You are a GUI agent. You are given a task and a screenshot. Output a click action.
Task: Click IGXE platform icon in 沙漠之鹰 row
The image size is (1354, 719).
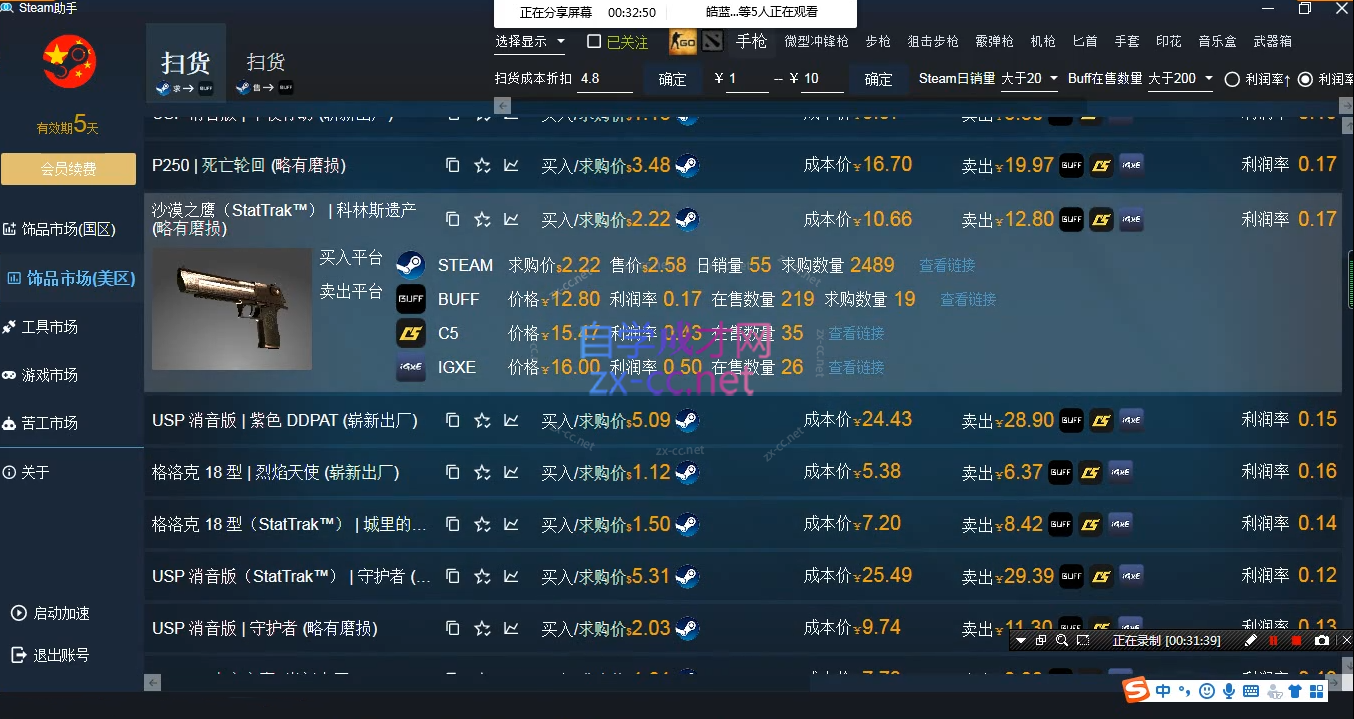[x=1131, y=219]
